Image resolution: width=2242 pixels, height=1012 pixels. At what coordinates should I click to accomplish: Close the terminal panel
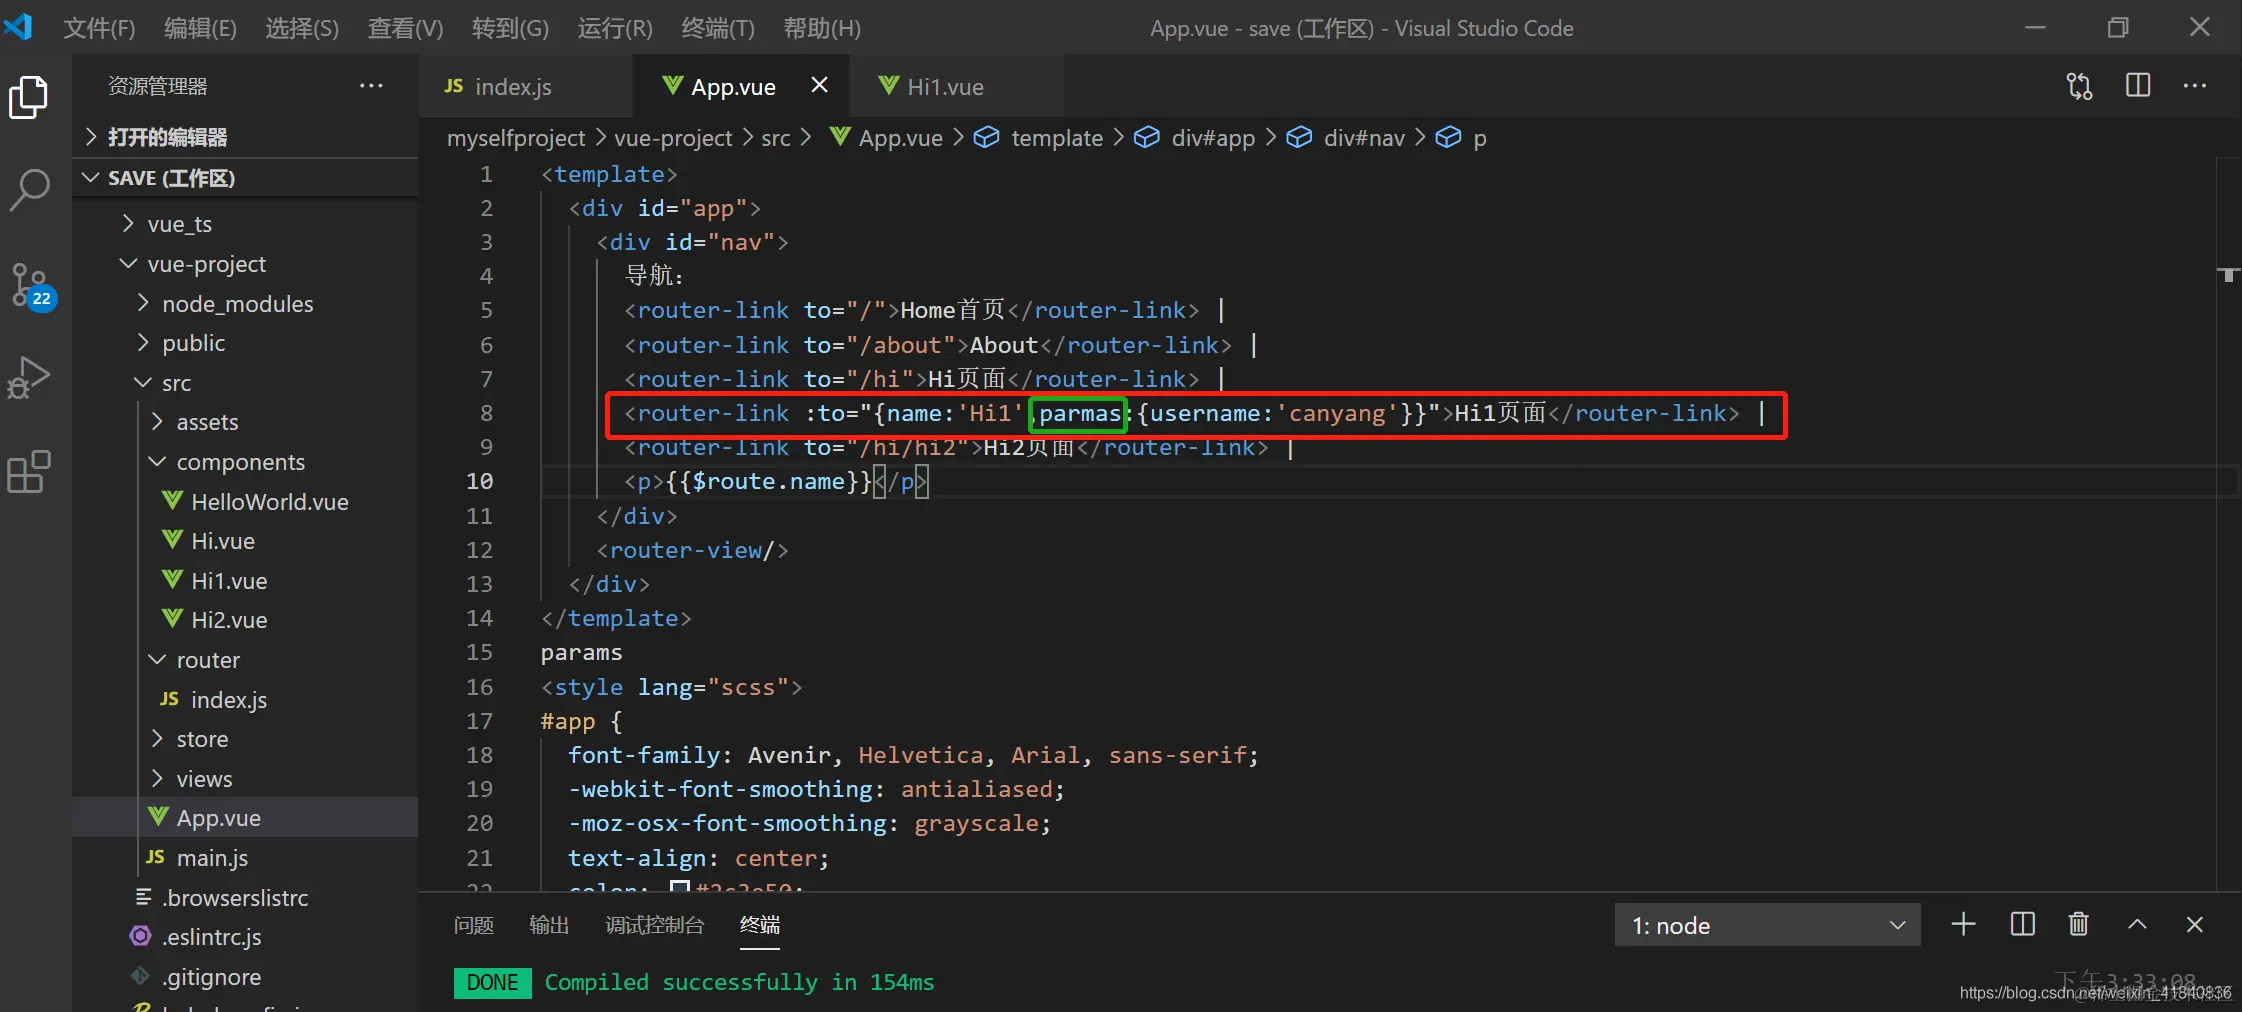click(x=2195, y=924)
